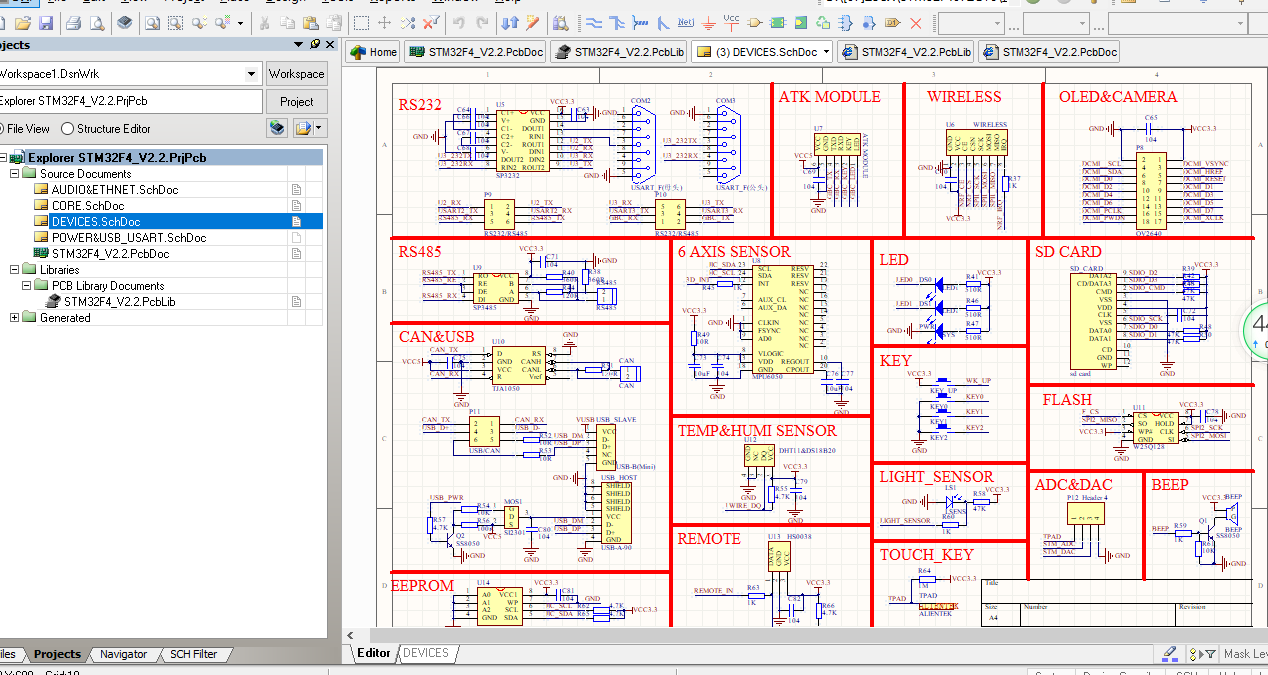Open the Home document tab
Viewport: 1268px width, 675px height.
pos(373,52)
